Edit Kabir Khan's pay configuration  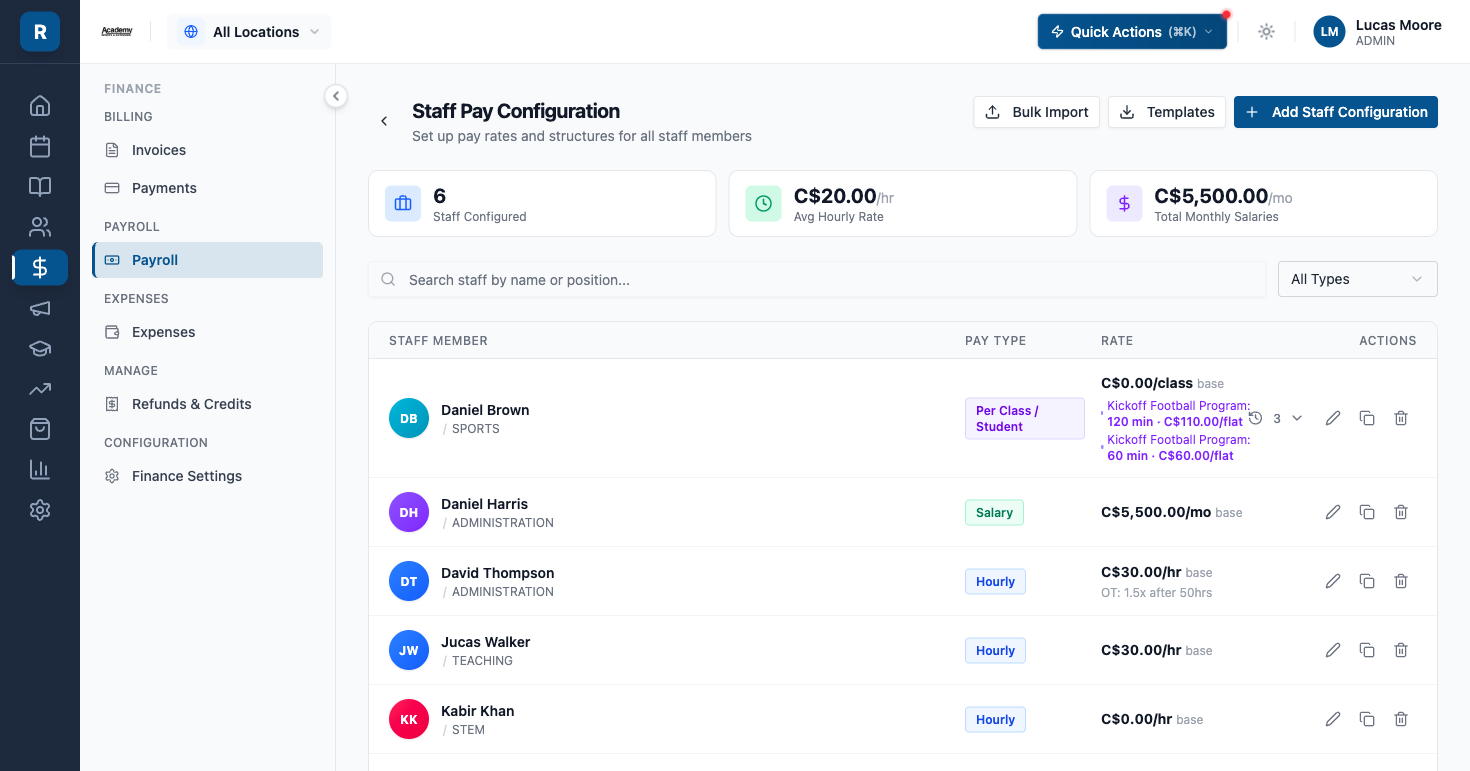pyautogui.click(x=1333, y=719)
